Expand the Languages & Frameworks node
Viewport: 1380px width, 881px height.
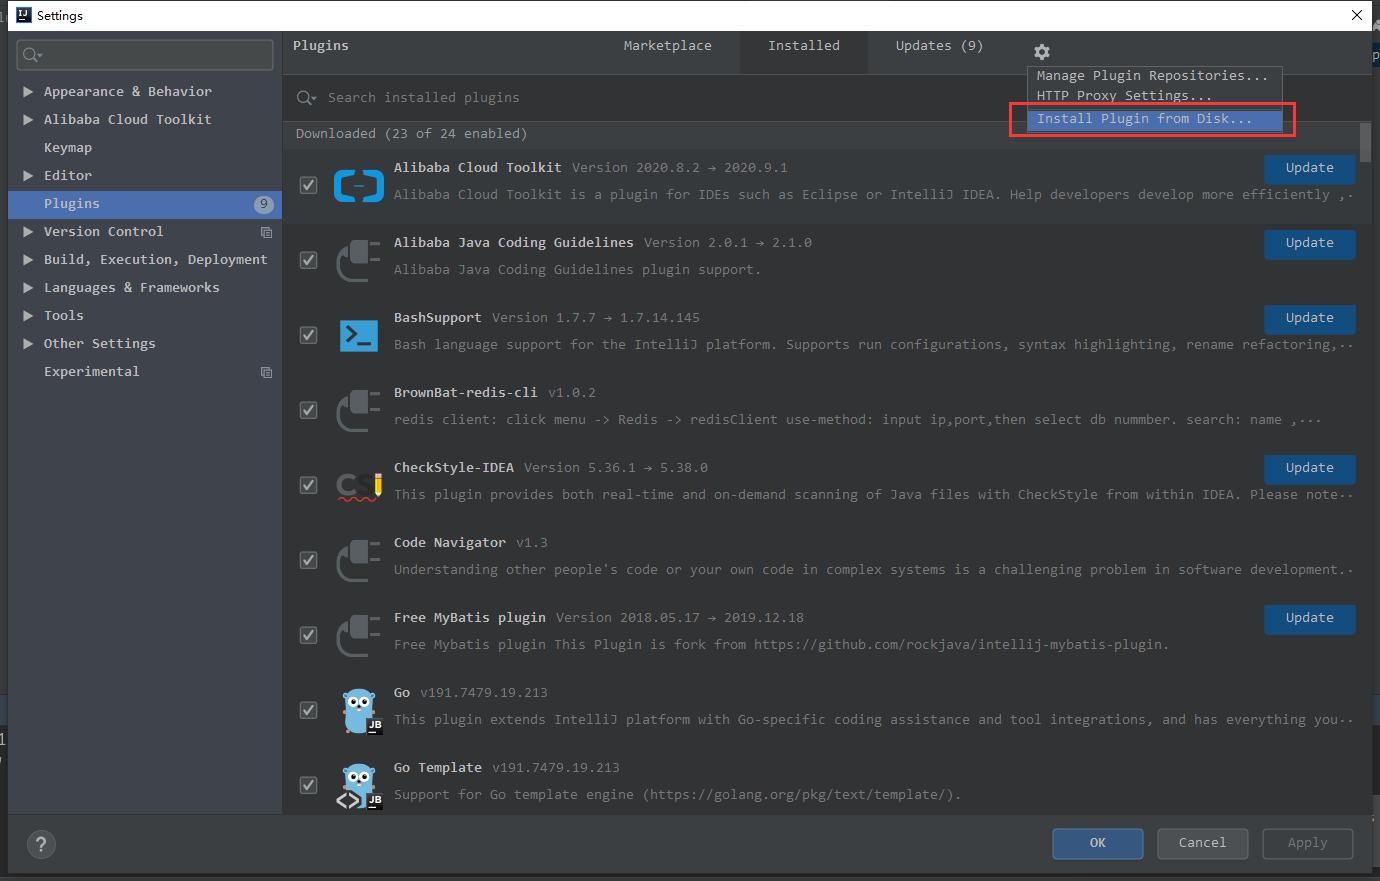coord(28,288)
